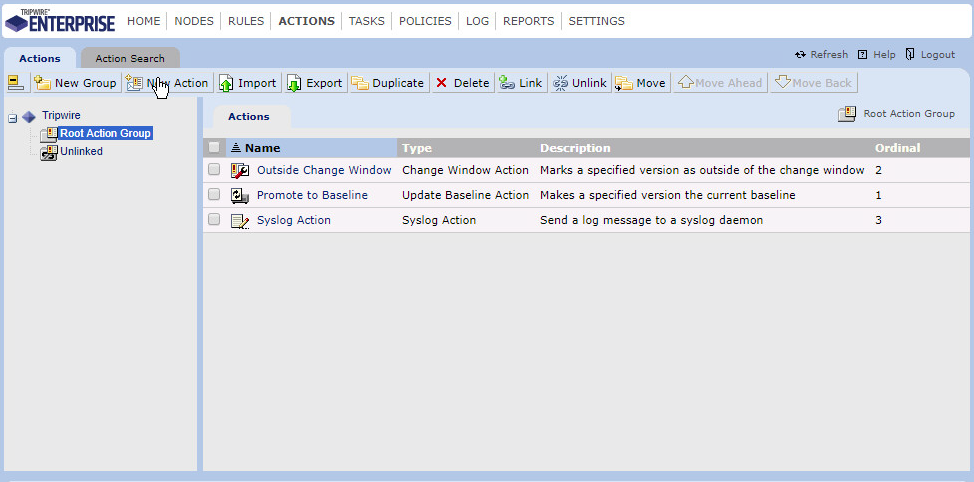The height and width of the screenshot is (482, 974).
Task: Click the Duplicate toolbar icon
Action: pyautogui.click(x=360, y=83)
